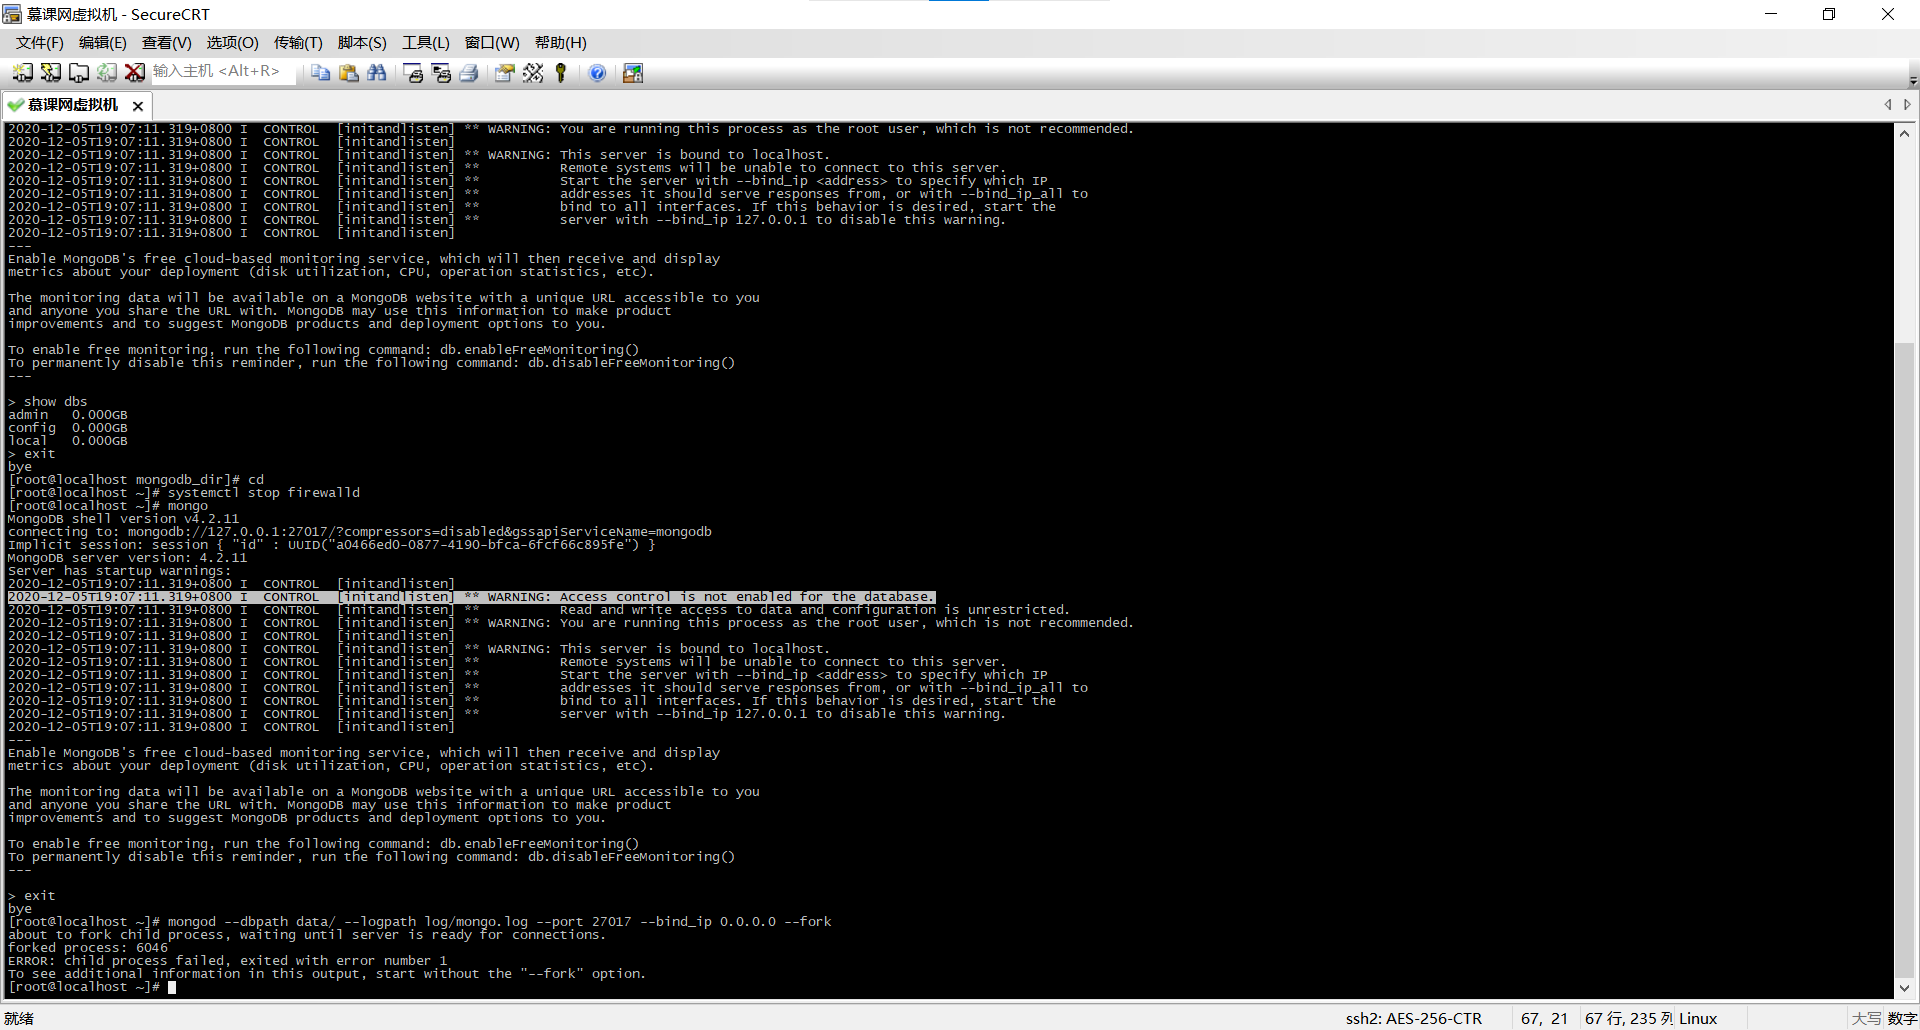Open the 编辑(E) menu
Image resolution: width=1920 pixels, height=1030 pixels.
pyautogui.click(x=102, y=43)
